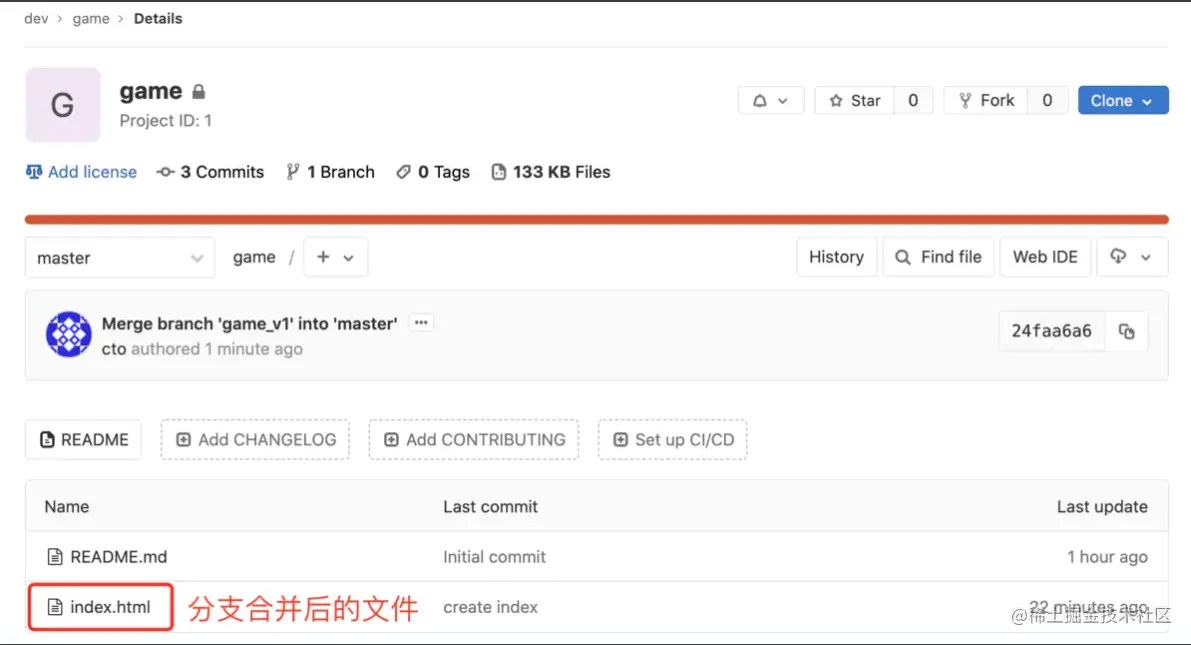Open the Initial commit link
The width and height of the screenshot is (1191, 645).
(494, 557)
